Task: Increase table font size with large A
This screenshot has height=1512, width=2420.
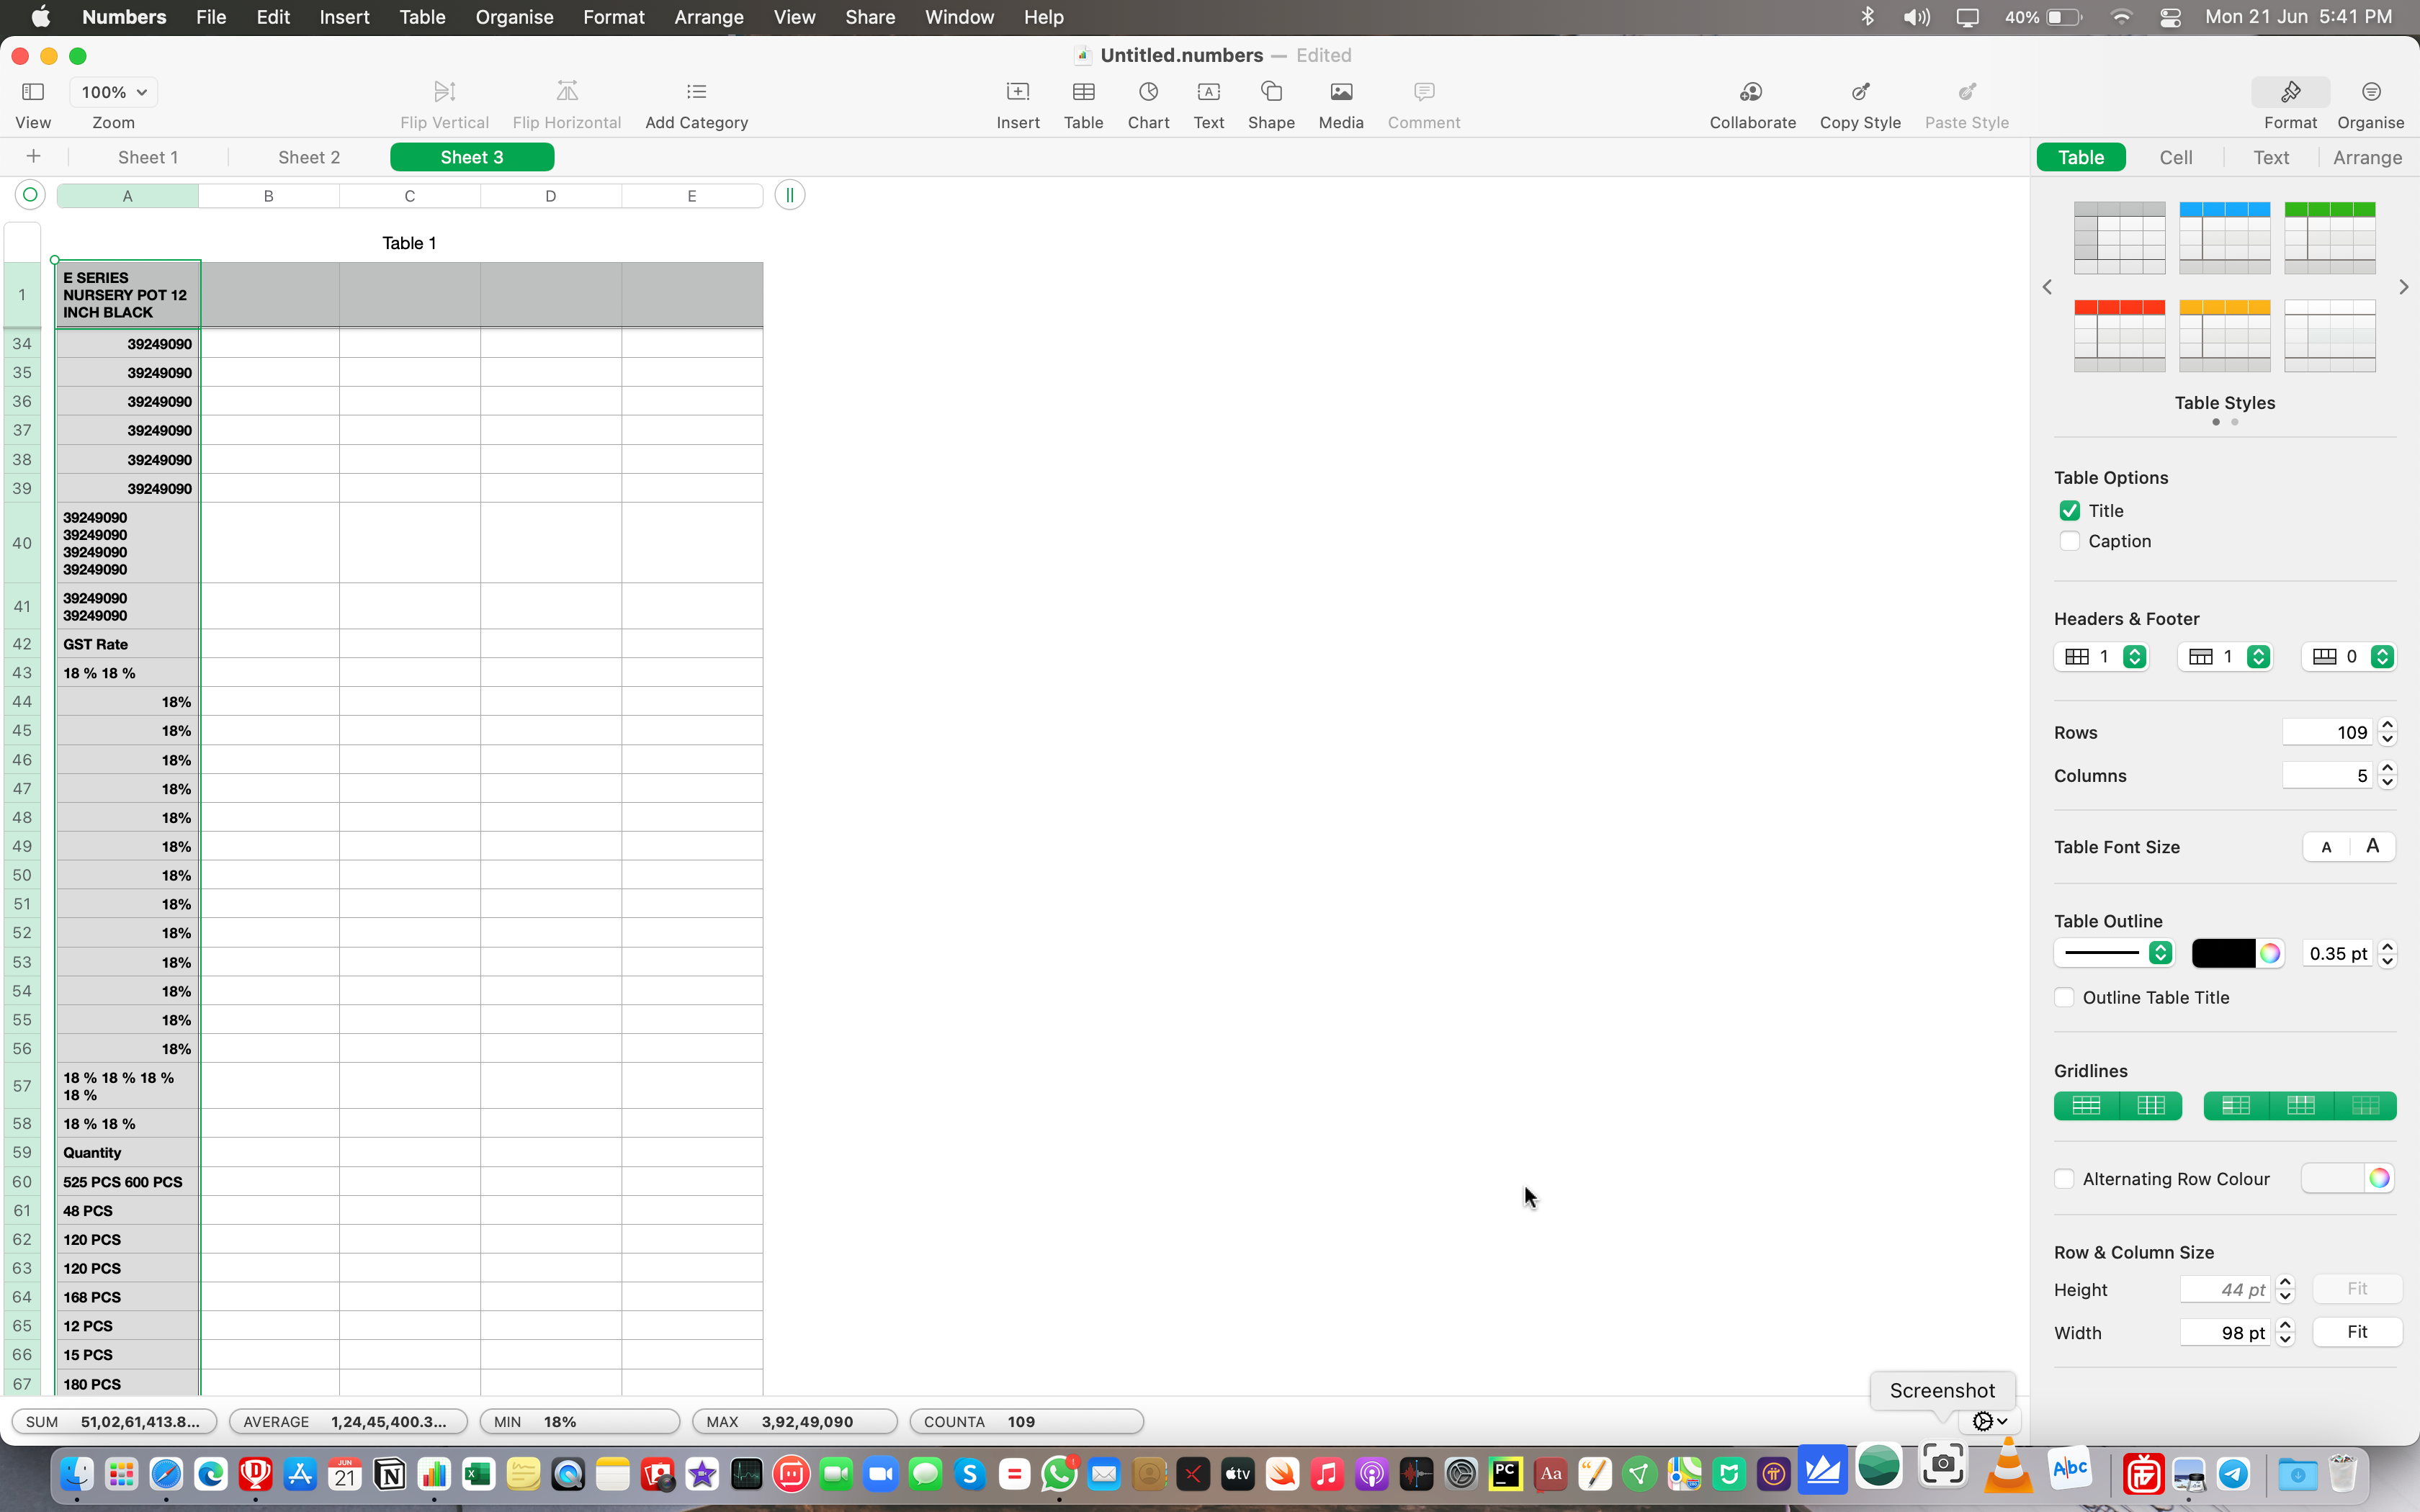Action: (x=2372, y=847)
